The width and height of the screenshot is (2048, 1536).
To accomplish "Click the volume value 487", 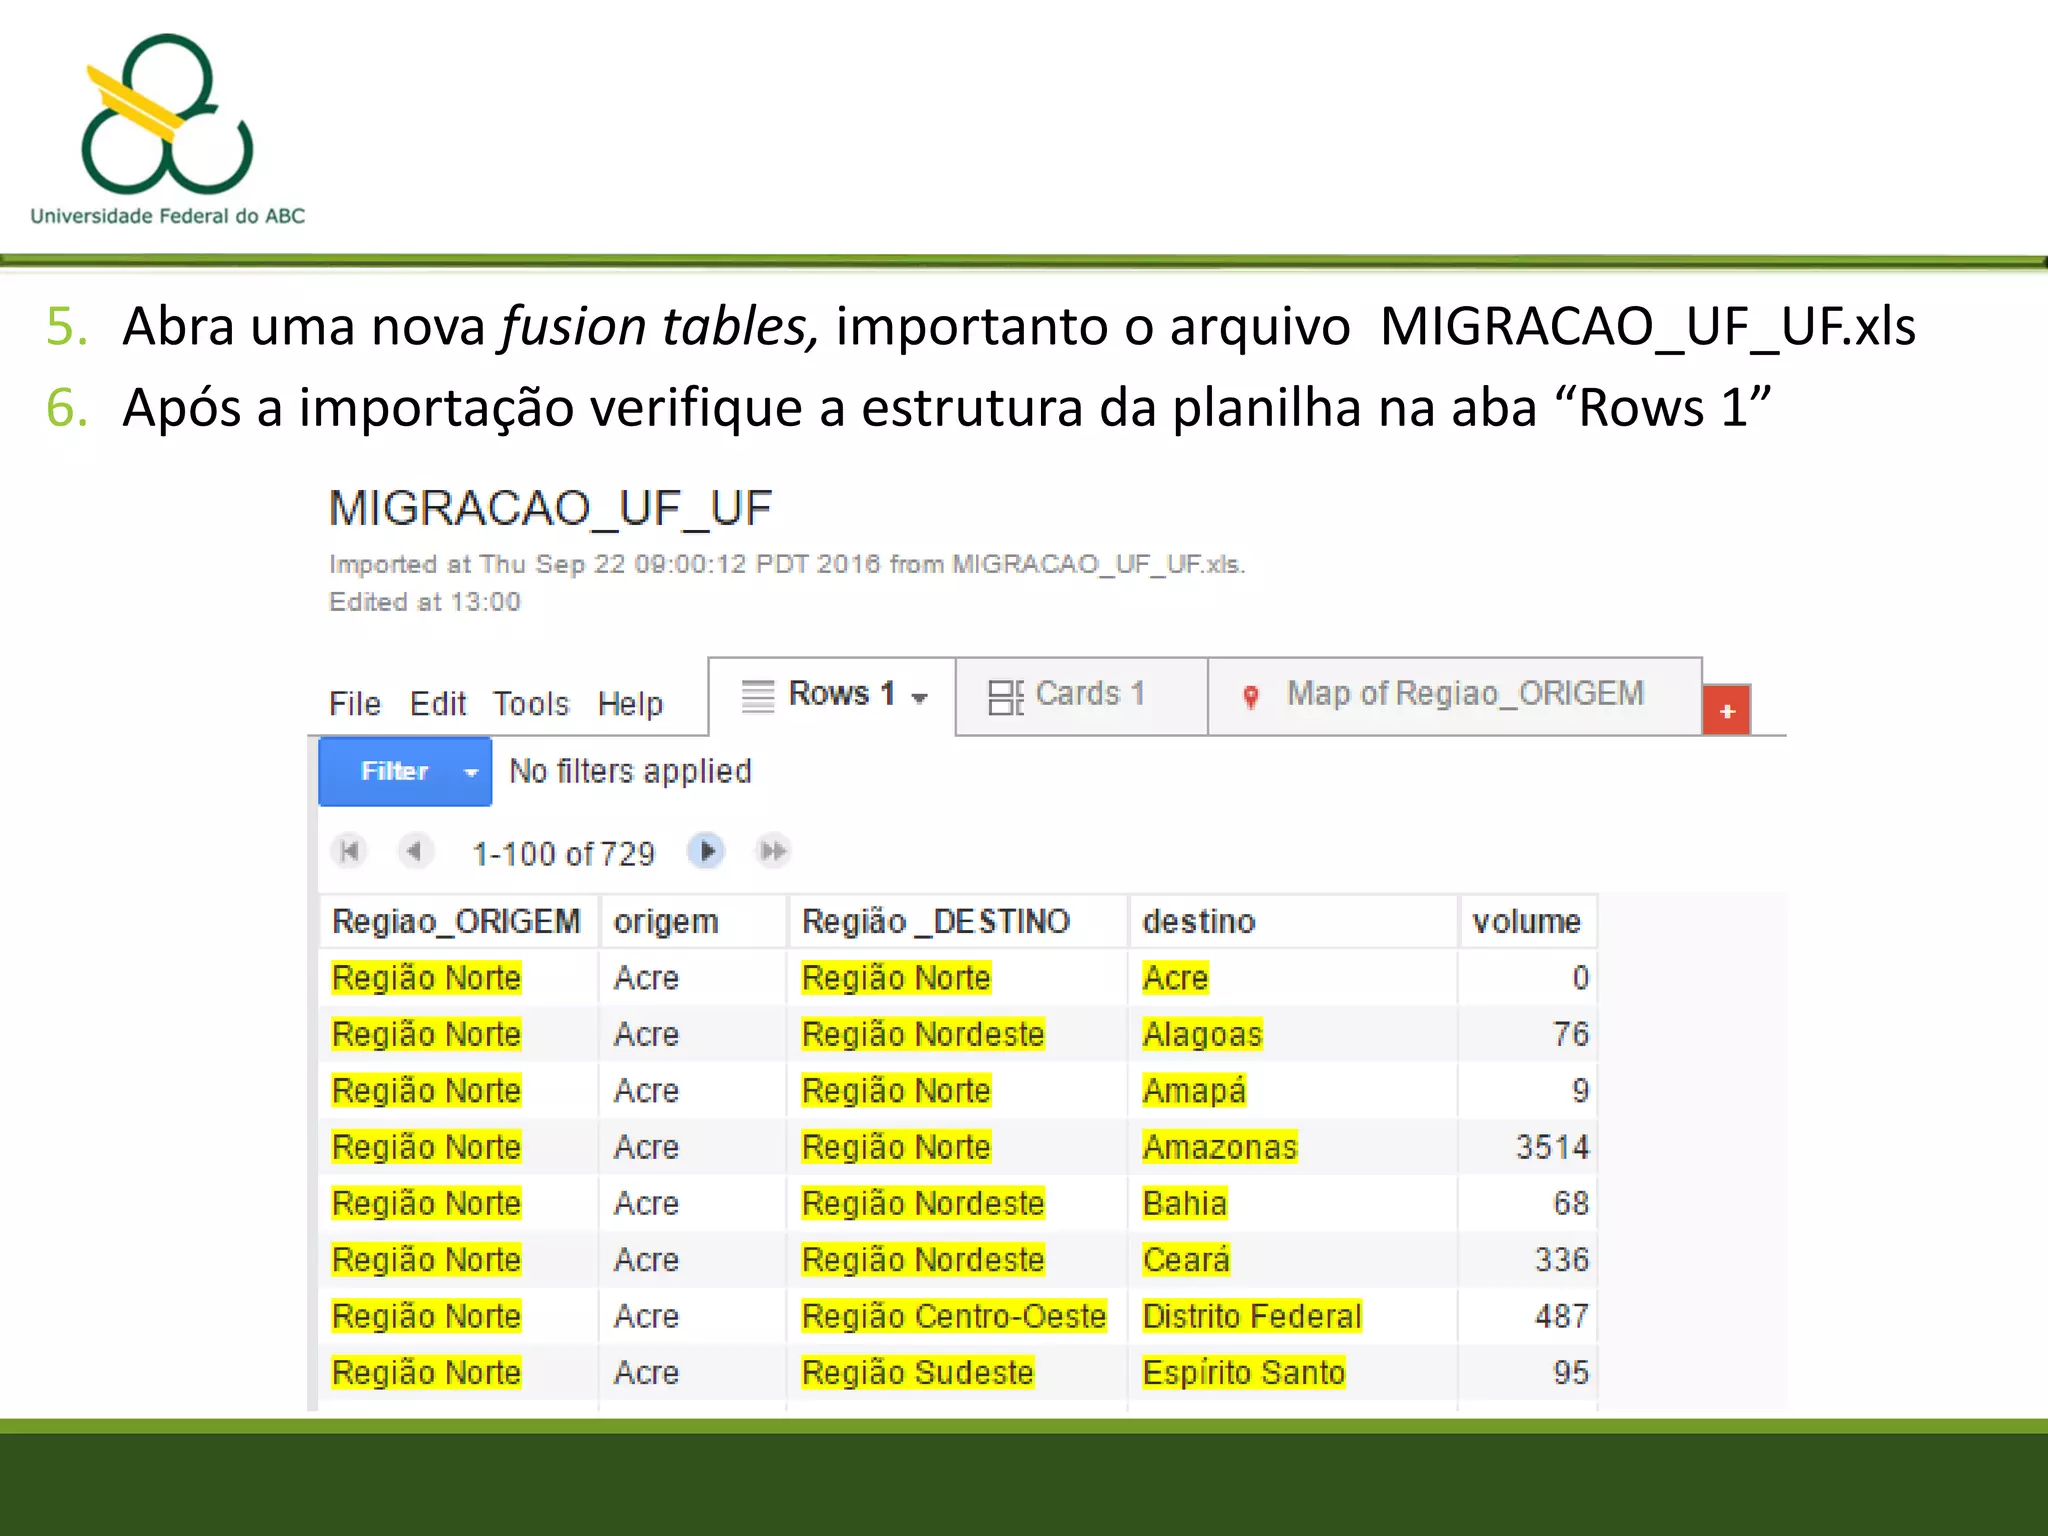I will click(1562, 1316).
